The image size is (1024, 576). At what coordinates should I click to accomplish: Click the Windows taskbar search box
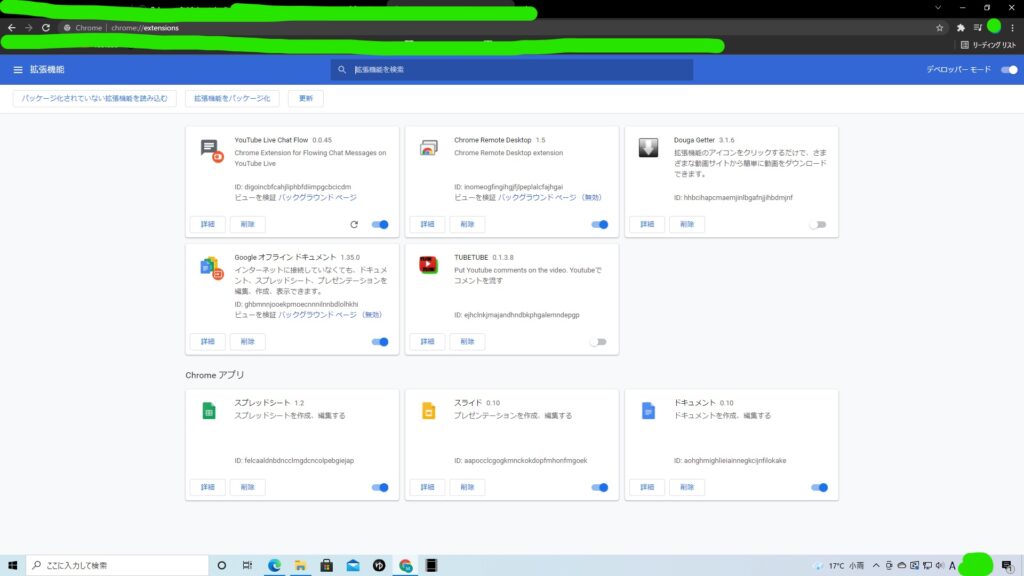(118, 566)
